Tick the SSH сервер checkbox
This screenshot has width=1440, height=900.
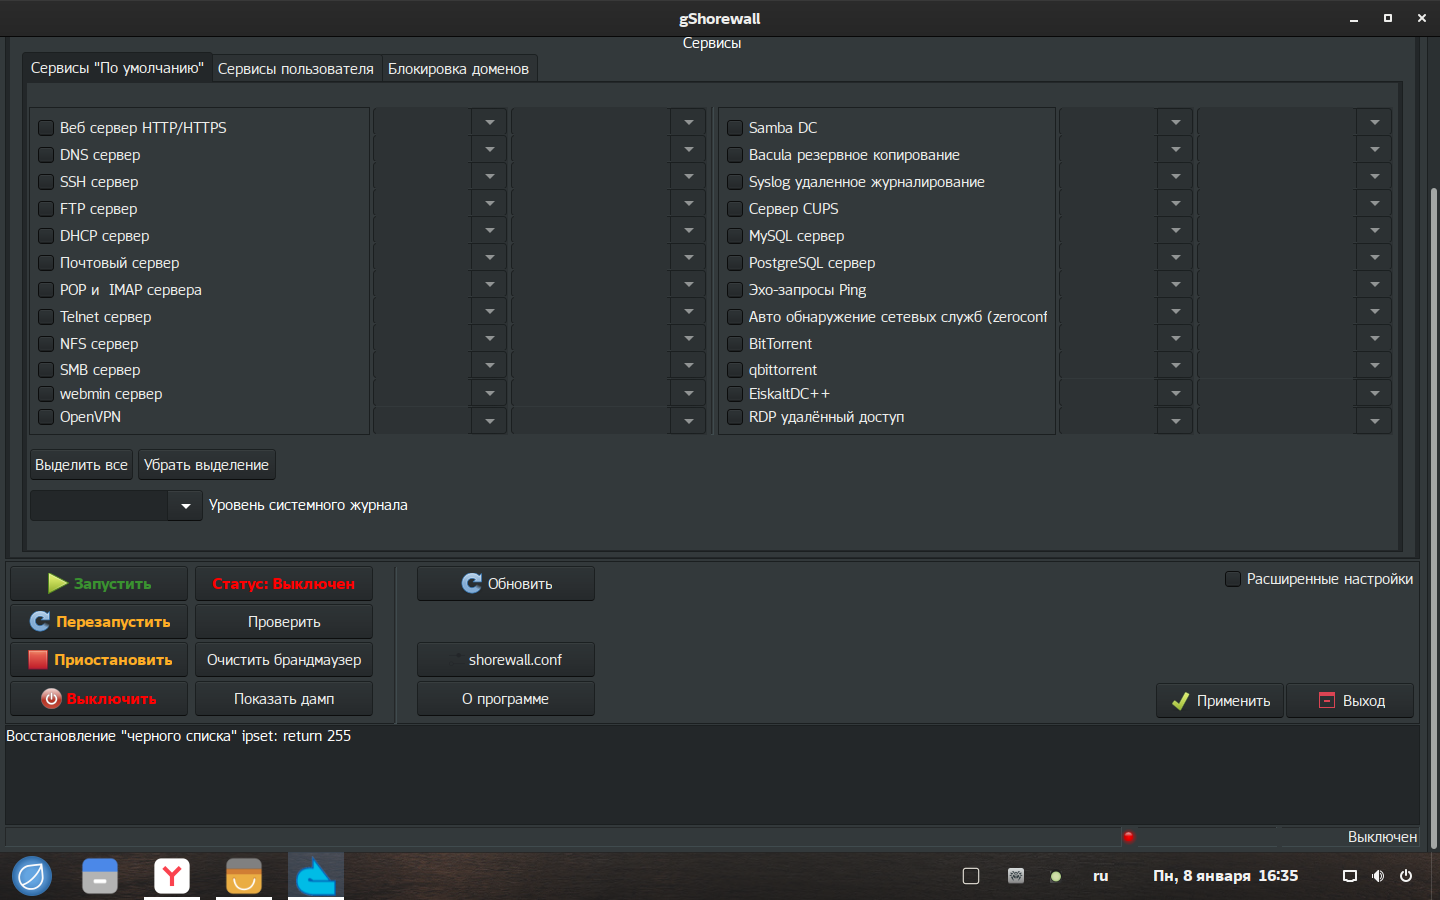(46, 182)
